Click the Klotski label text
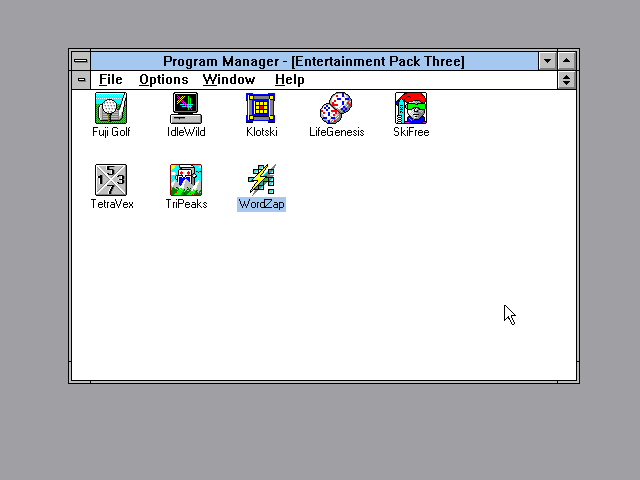Image resolution: width=640 pixels, height=480 pixels. coord(262,132)
